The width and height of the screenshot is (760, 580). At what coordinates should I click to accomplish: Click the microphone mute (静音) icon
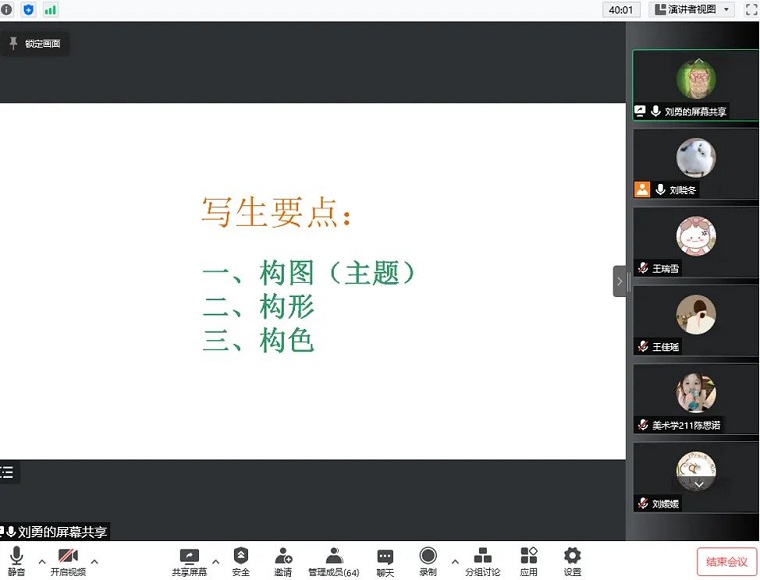(16, 558)
